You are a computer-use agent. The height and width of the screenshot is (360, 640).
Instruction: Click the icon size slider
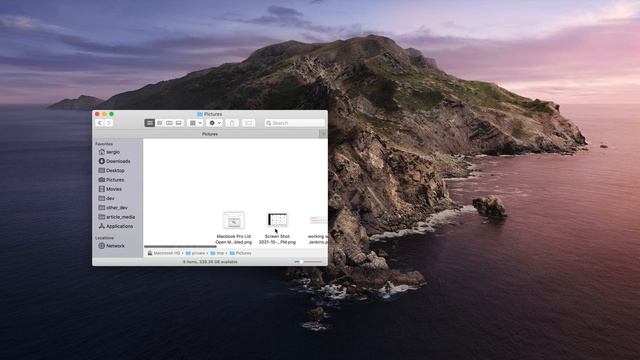(308, 262)
